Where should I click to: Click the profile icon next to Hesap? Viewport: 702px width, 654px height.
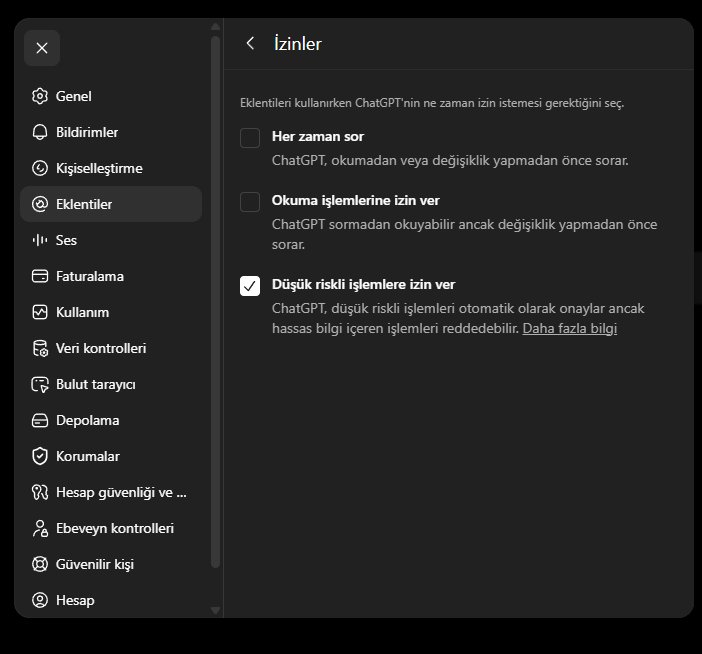(40, 600)
